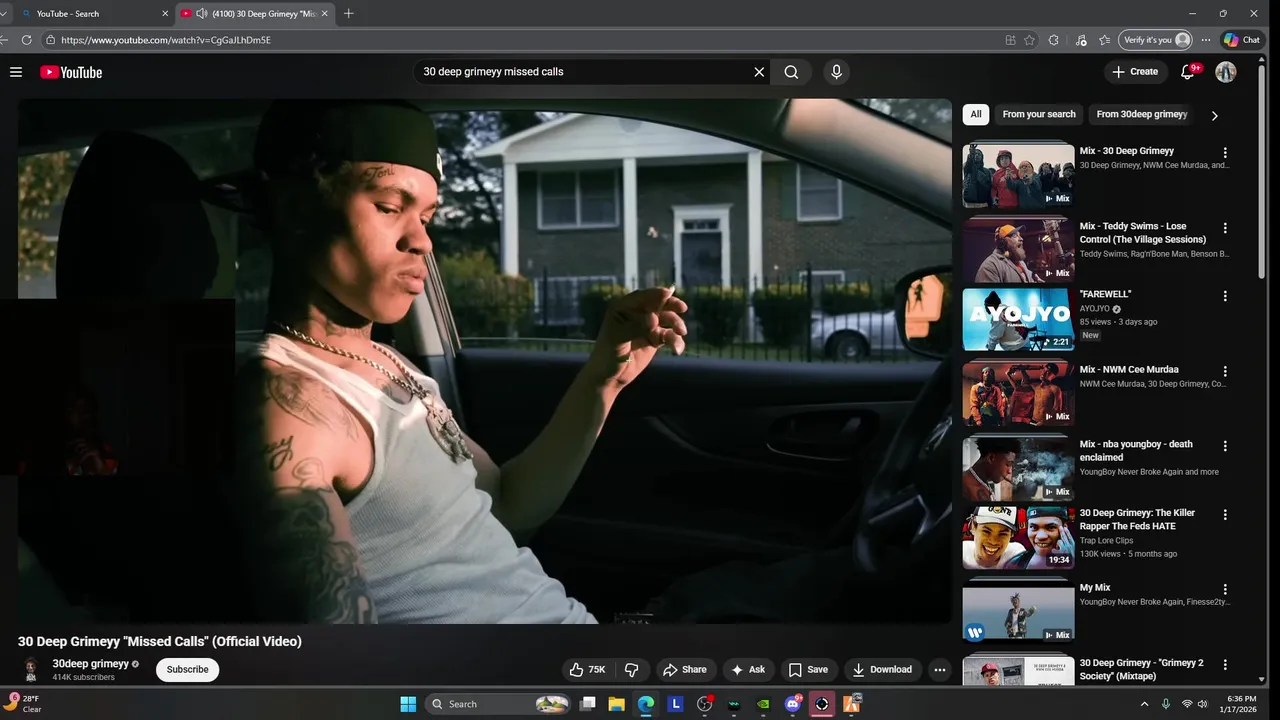
Task: Open the media control music note icon
Action: (1081, 40)
